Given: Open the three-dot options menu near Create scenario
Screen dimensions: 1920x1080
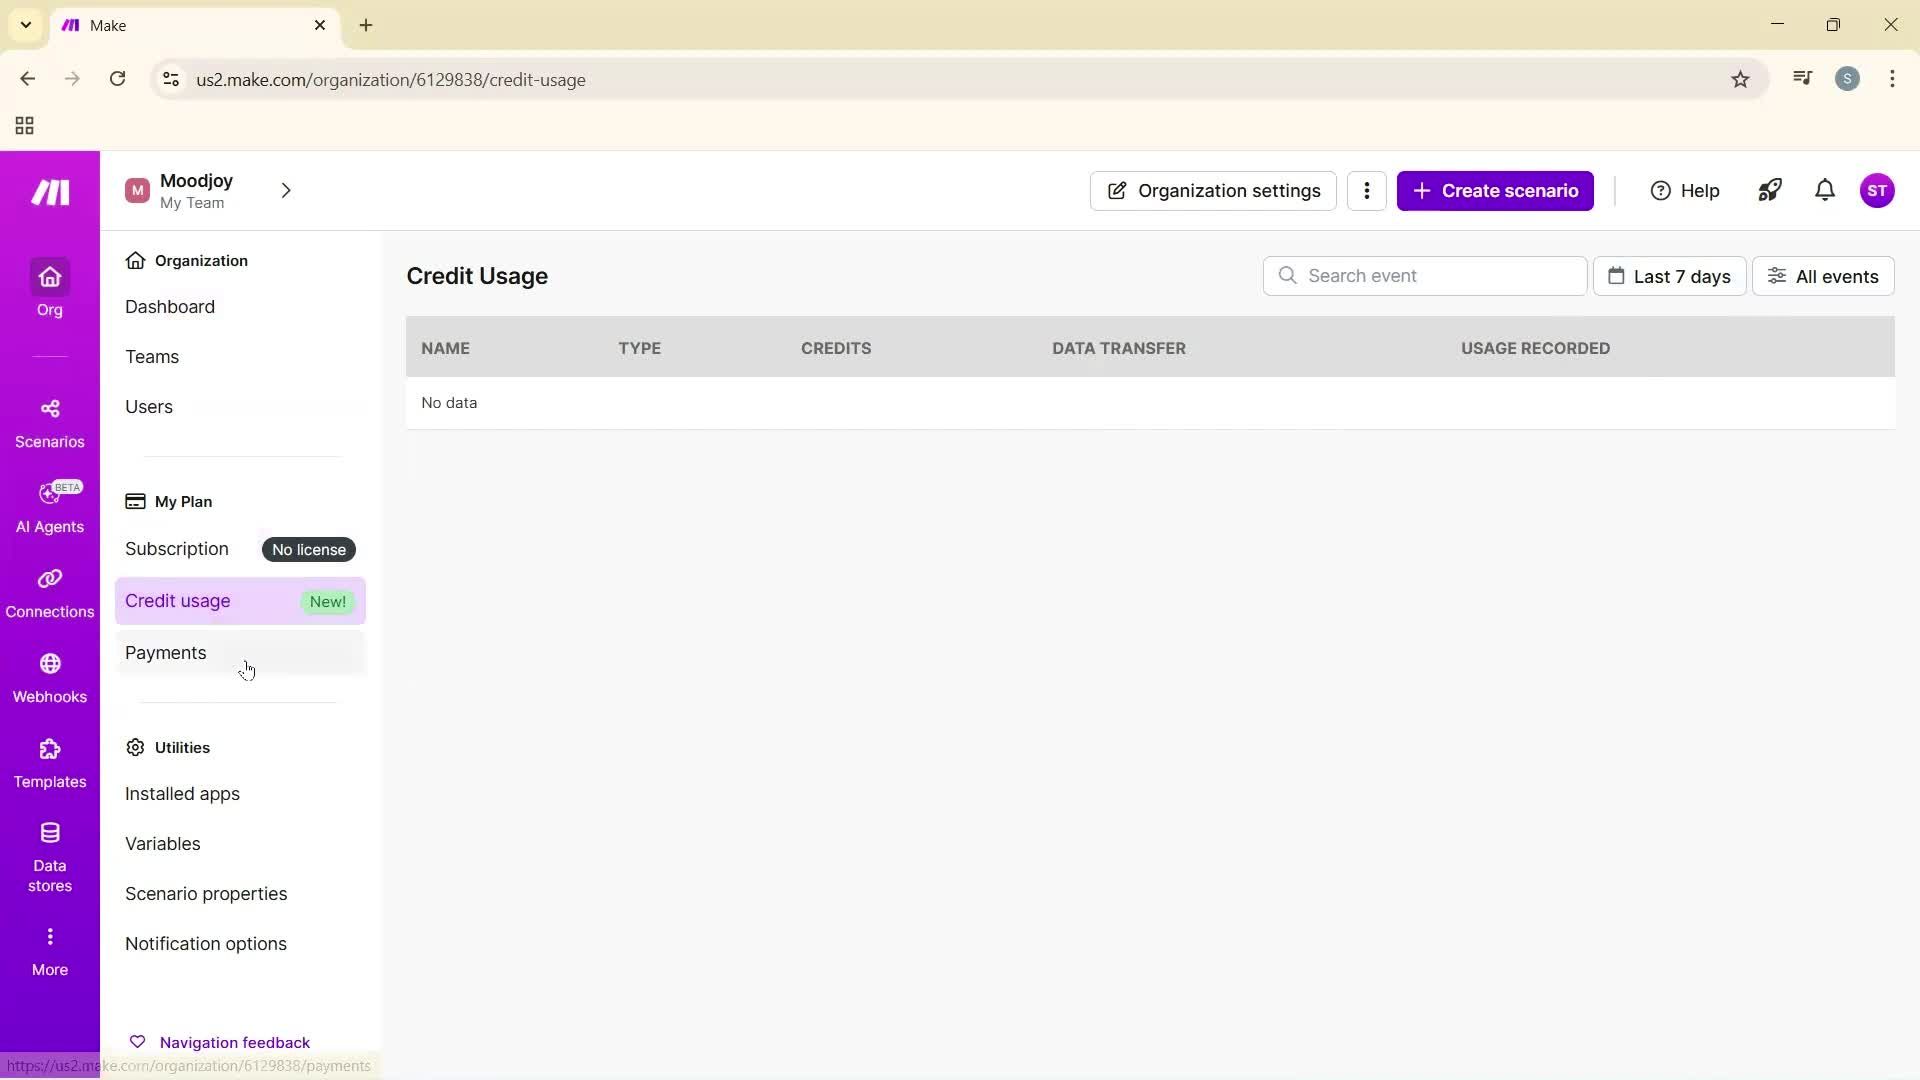Looking at the screenshot, I should click(x=1366, y=190).
